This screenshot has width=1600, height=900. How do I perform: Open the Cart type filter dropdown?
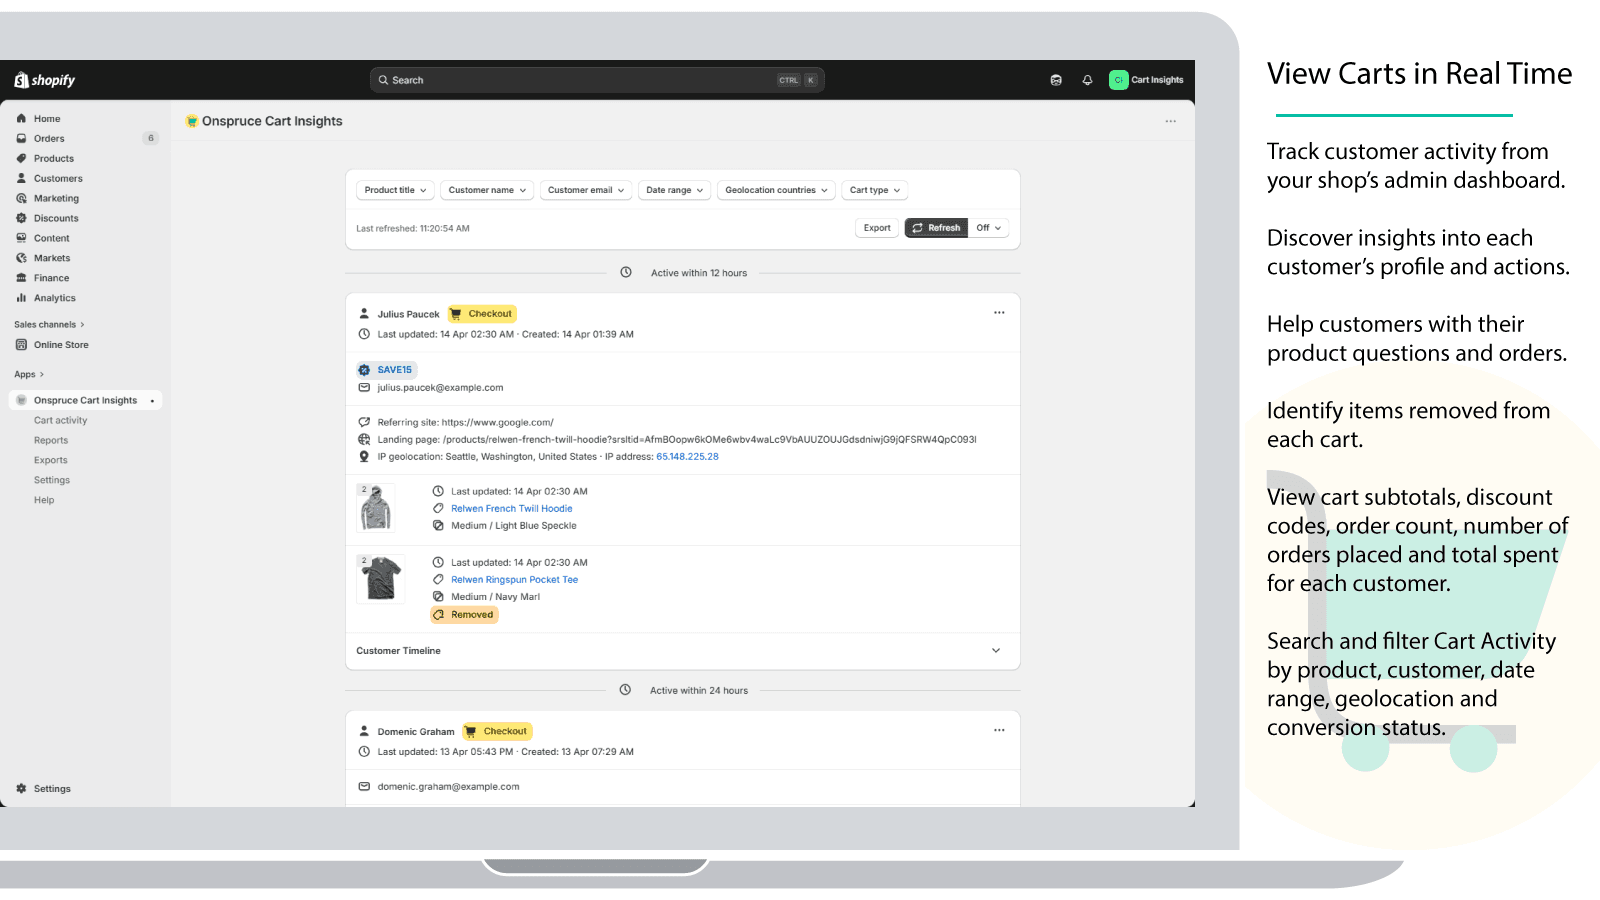tap(875, 190)
